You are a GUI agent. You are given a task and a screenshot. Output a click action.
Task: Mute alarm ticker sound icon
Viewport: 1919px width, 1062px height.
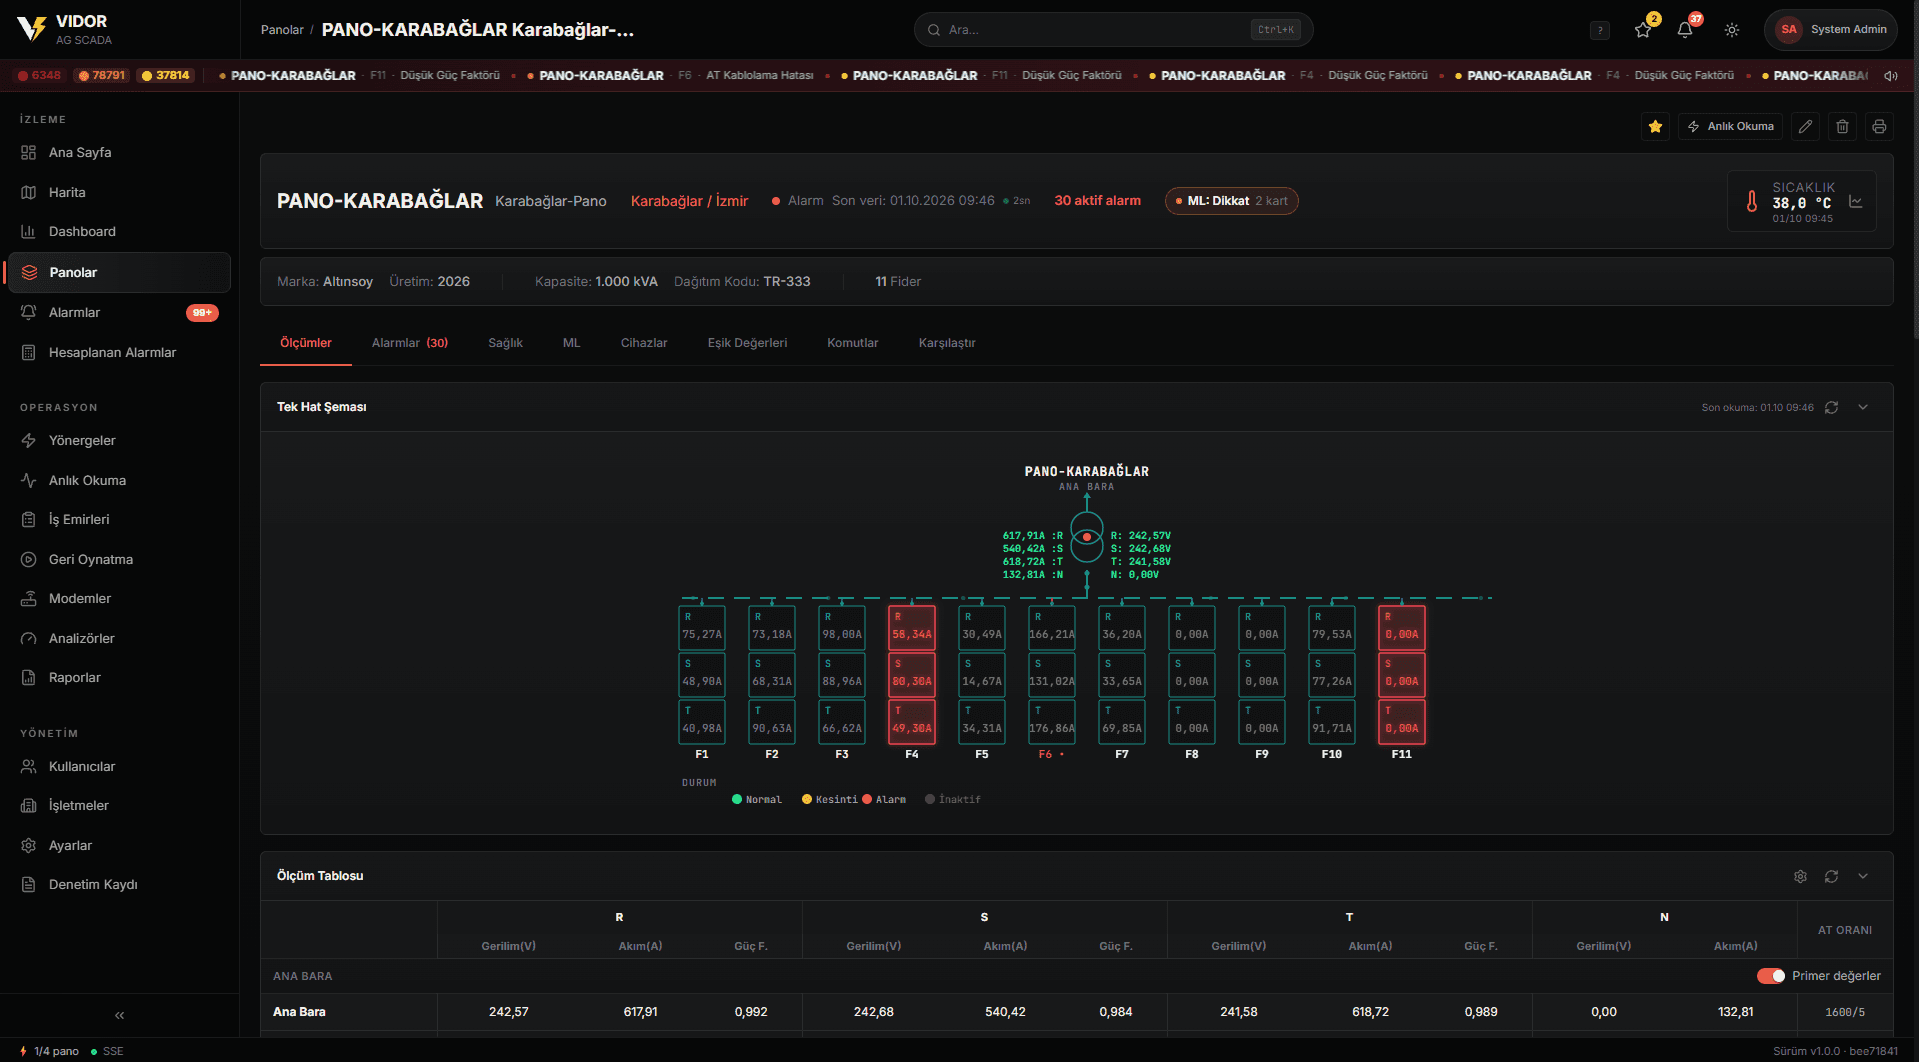[x=1890, y=75]
